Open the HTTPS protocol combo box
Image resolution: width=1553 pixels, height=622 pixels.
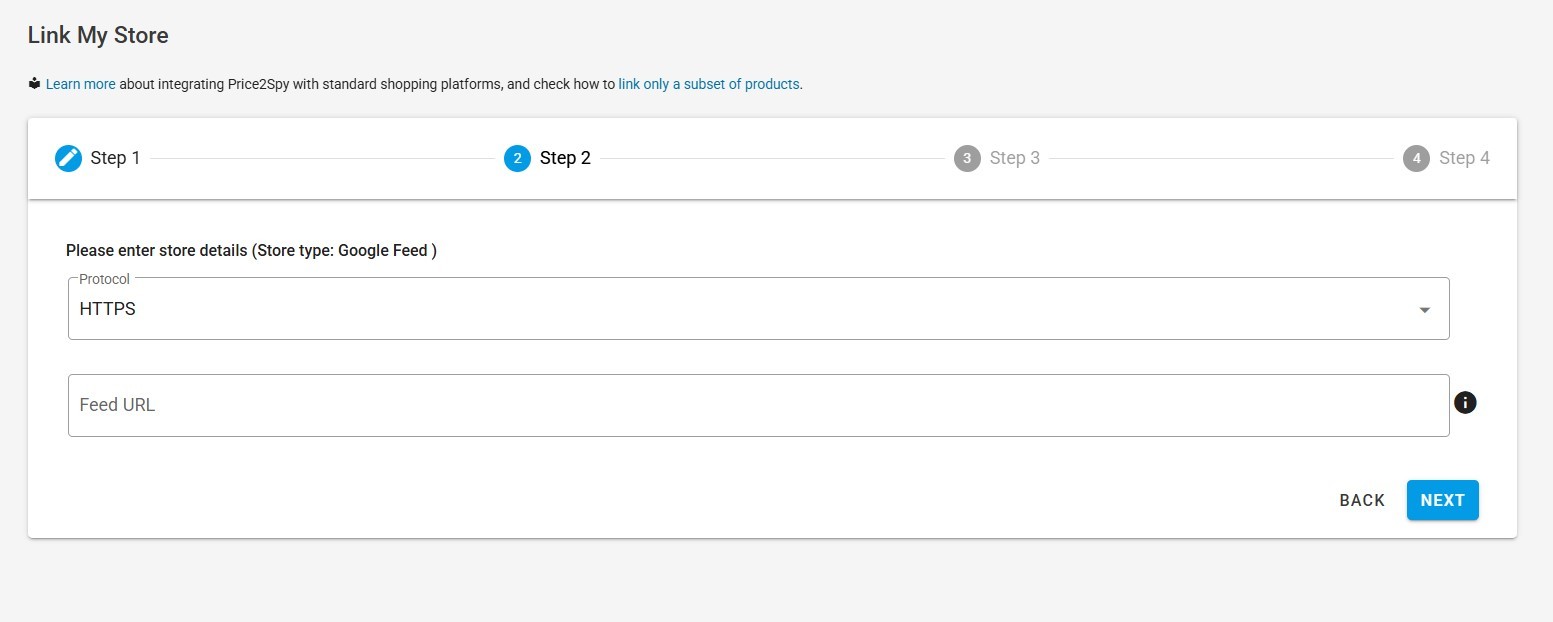[758, 309]
